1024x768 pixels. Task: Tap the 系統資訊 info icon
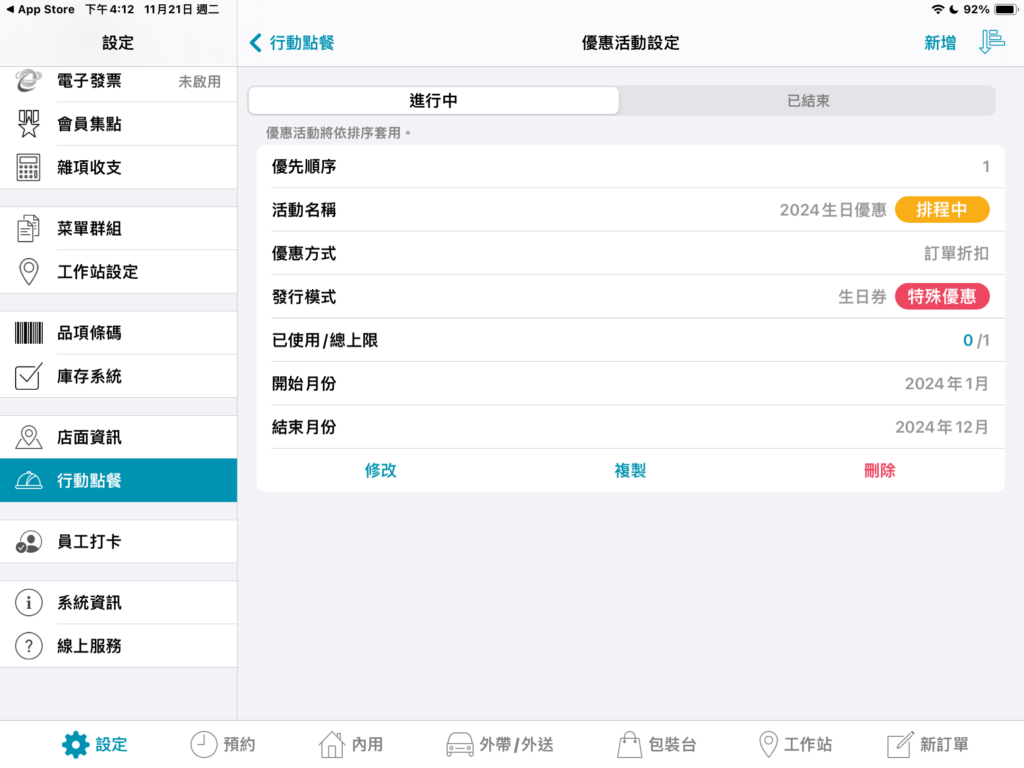click(29, 603)
